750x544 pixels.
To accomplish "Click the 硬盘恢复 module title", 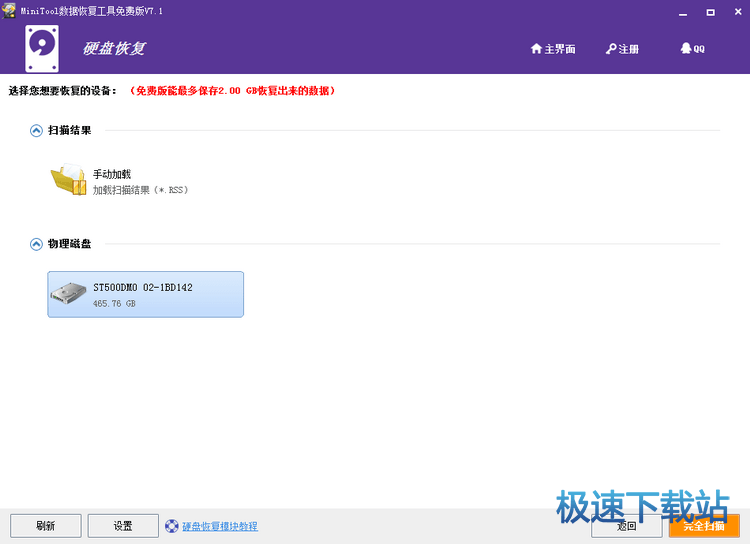I will 114,48.
